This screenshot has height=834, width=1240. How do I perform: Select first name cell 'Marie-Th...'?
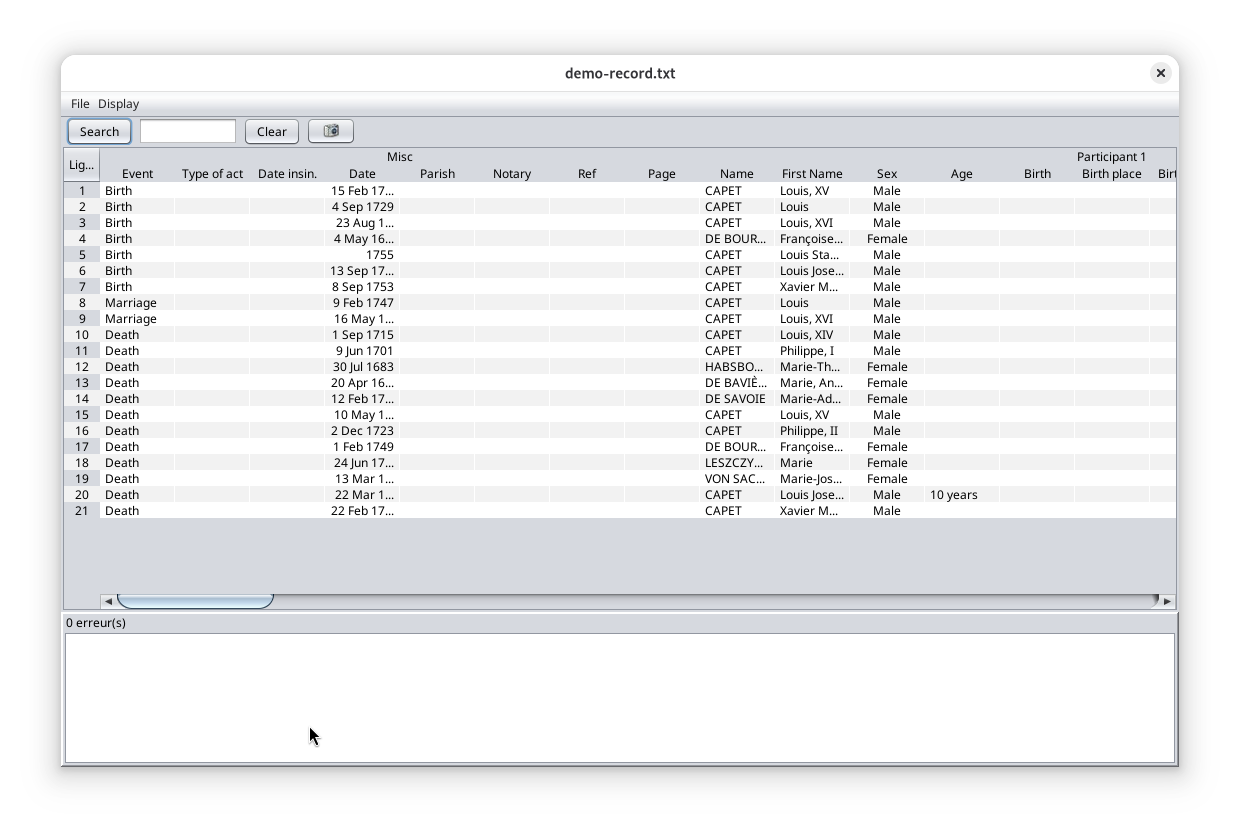812,366
